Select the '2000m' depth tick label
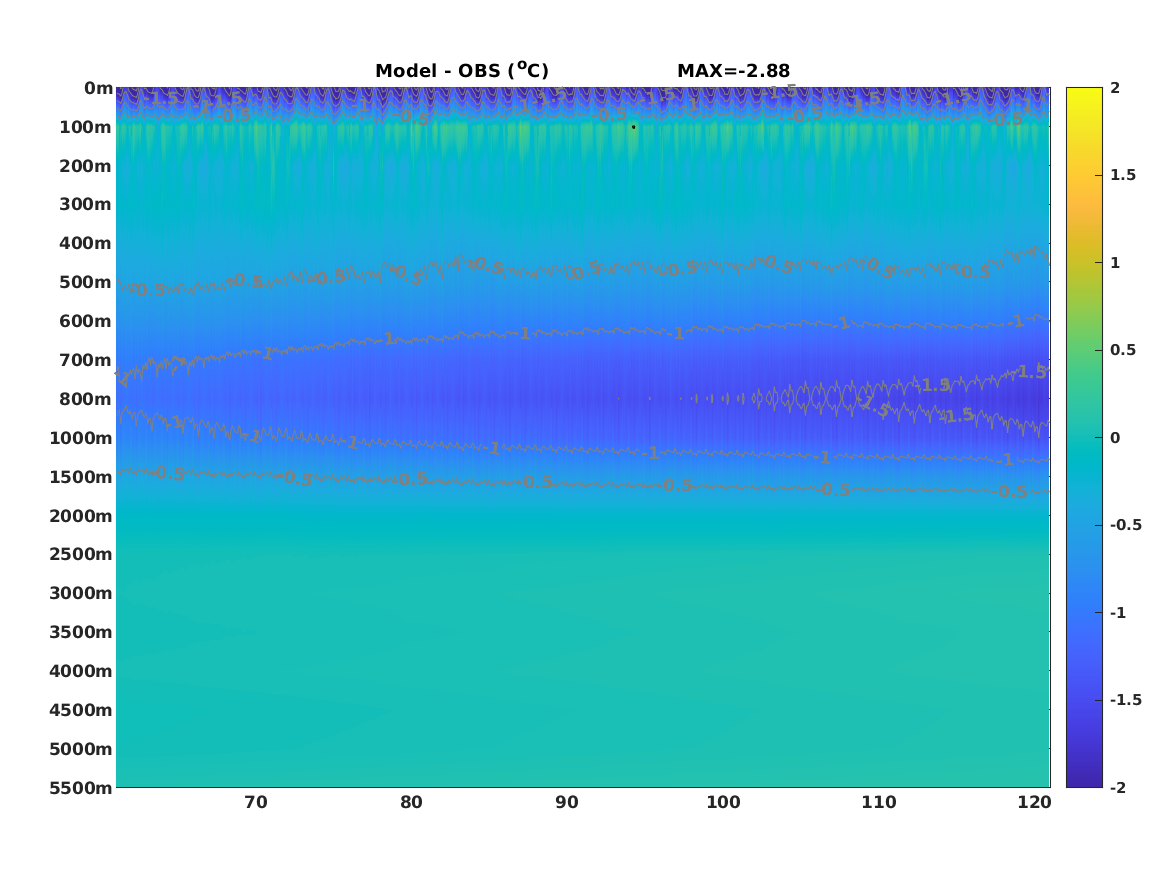1167x875 pixels. [x=80, y=516]
